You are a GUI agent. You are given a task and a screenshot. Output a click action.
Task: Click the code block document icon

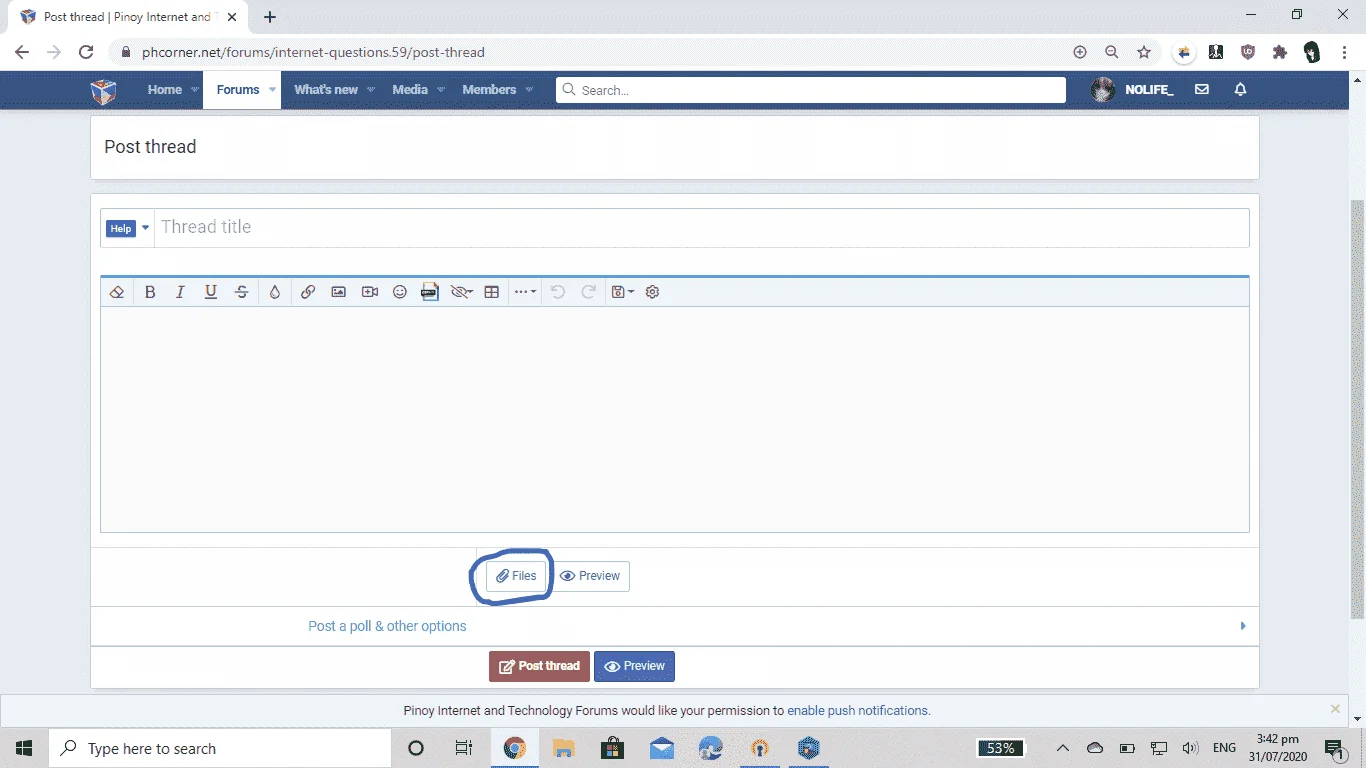click(430, 292)
